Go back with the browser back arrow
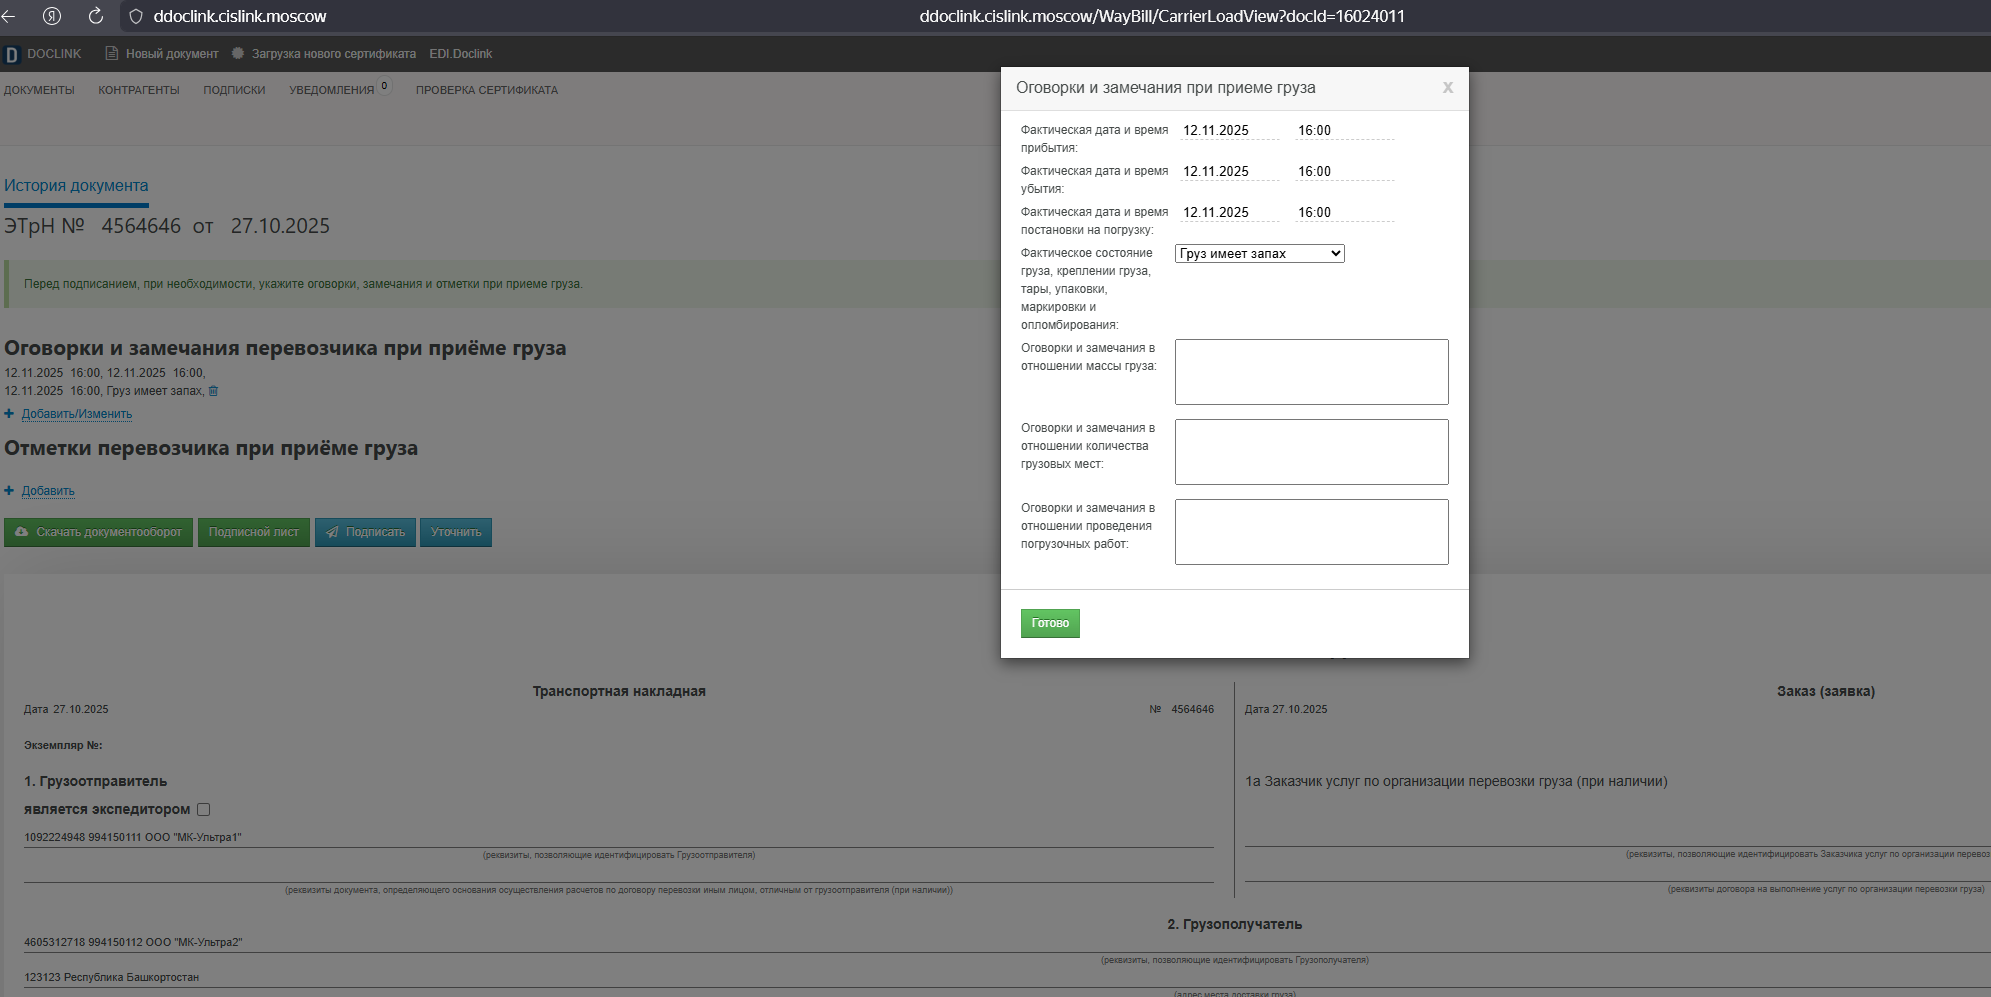Screen dimensions: 1991x997 (9, 16)
